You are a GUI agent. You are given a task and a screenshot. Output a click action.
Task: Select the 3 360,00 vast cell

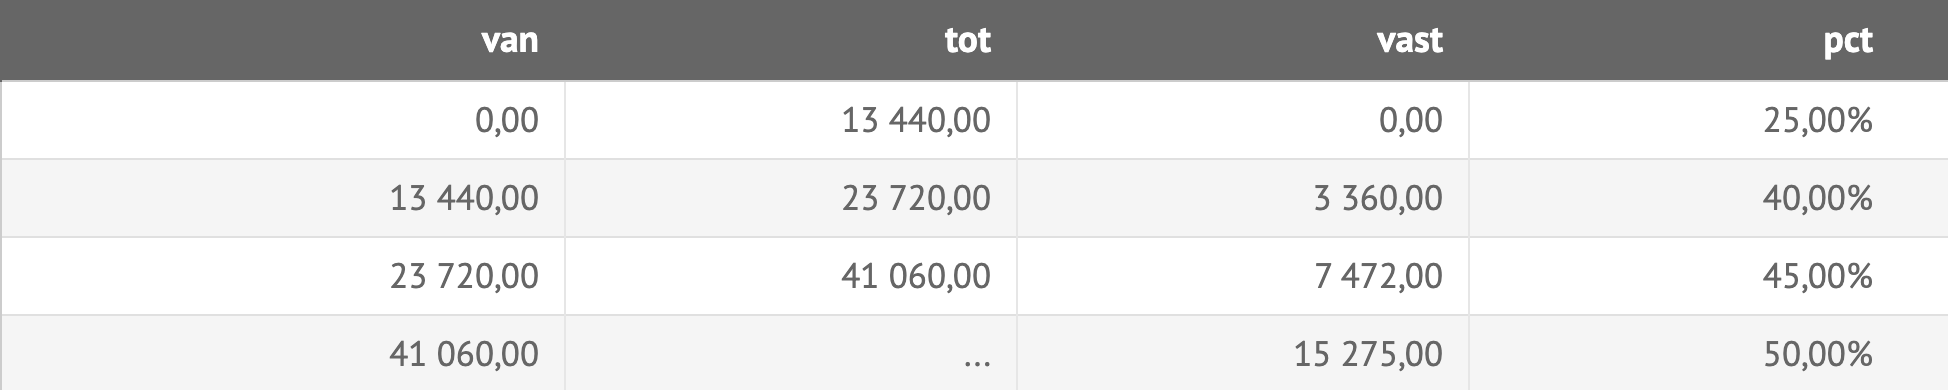(x=1243, y=198)
